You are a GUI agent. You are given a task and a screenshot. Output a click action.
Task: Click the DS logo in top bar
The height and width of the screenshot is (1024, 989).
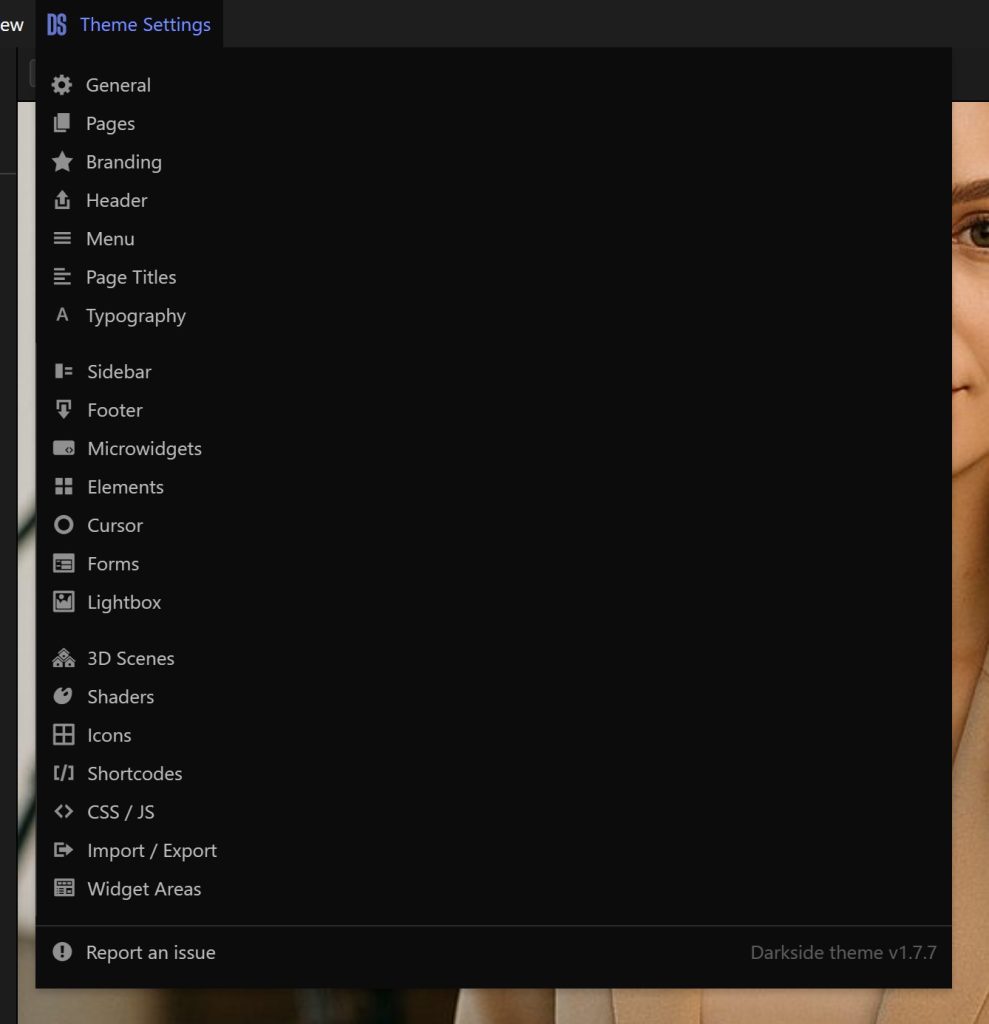(x=57, y=25)
